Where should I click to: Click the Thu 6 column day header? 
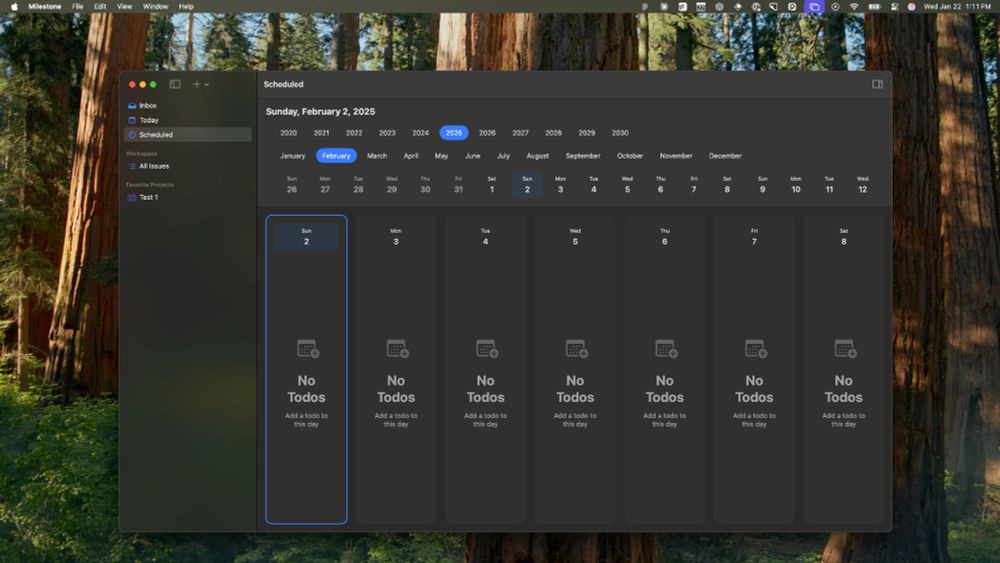click(665, 237)
